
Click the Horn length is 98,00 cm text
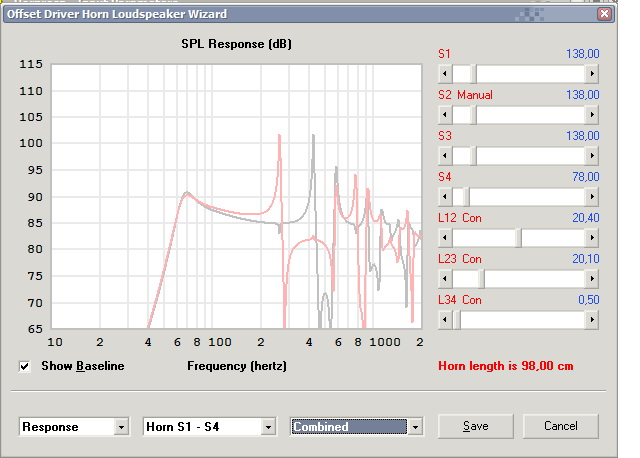click(x=506, y=366)
